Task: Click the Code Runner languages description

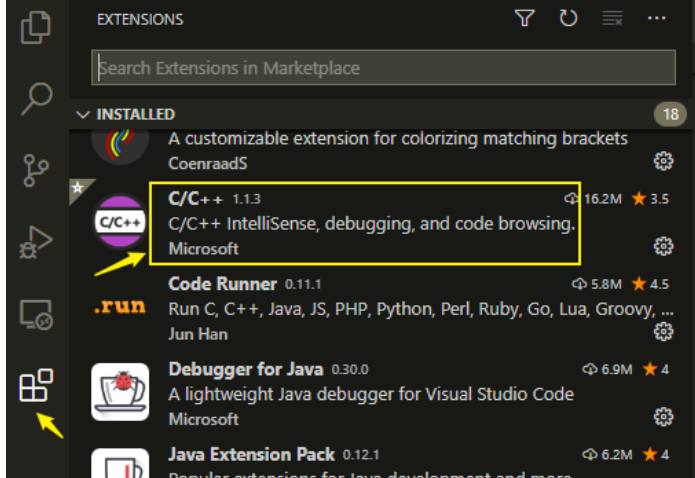Action: pyautogui.click(x=421, y=309)
